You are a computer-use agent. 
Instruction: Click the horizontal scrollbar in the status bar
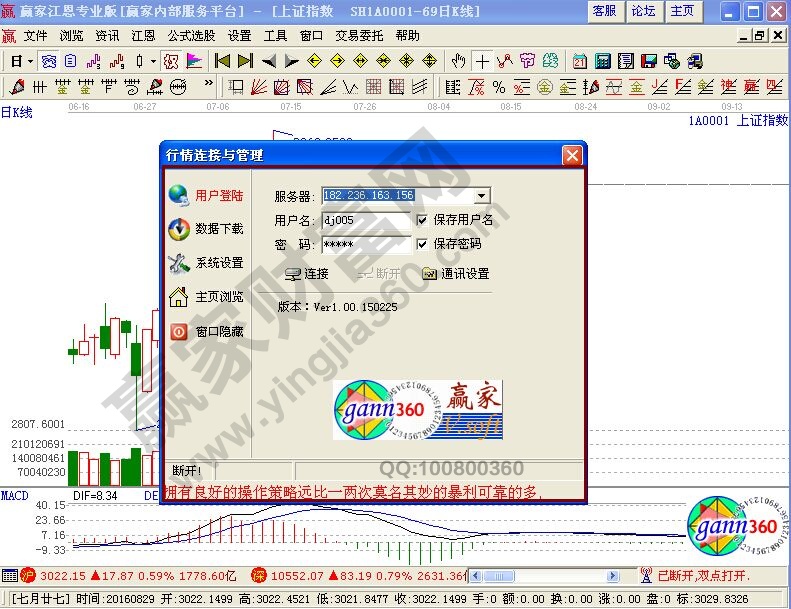click(x=540, y=576)
